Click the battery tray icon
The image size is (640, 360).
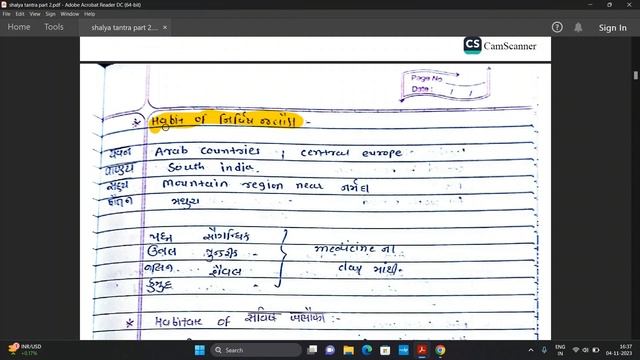coord(596,350)
